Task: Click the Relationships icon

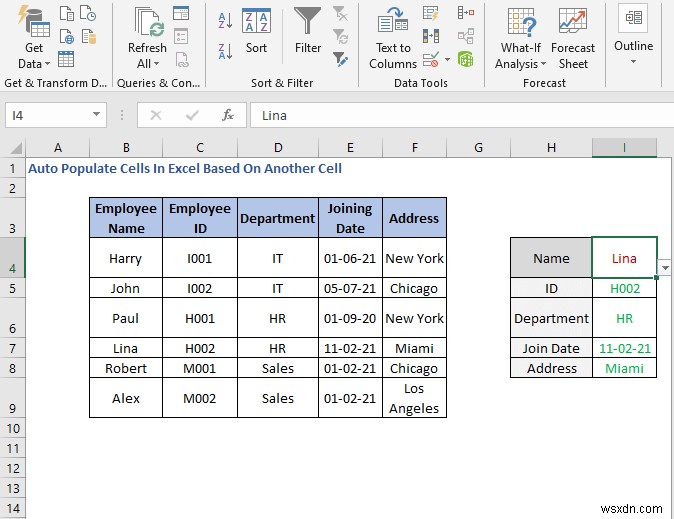Action: [466, 36]
